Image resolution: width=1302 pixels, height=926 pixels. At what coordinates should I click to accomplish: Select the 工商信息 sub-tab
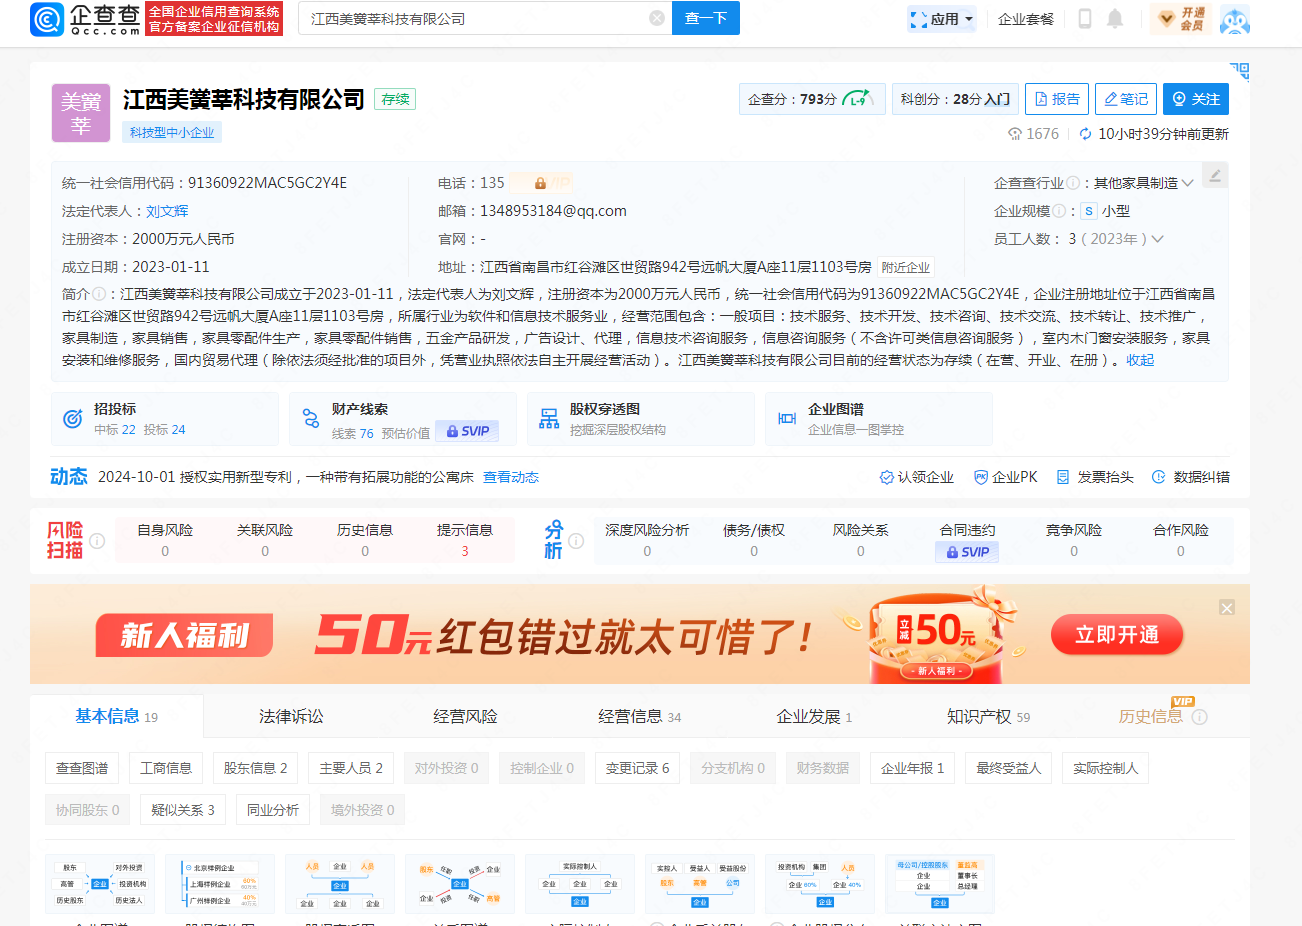[x=166, y=768]
